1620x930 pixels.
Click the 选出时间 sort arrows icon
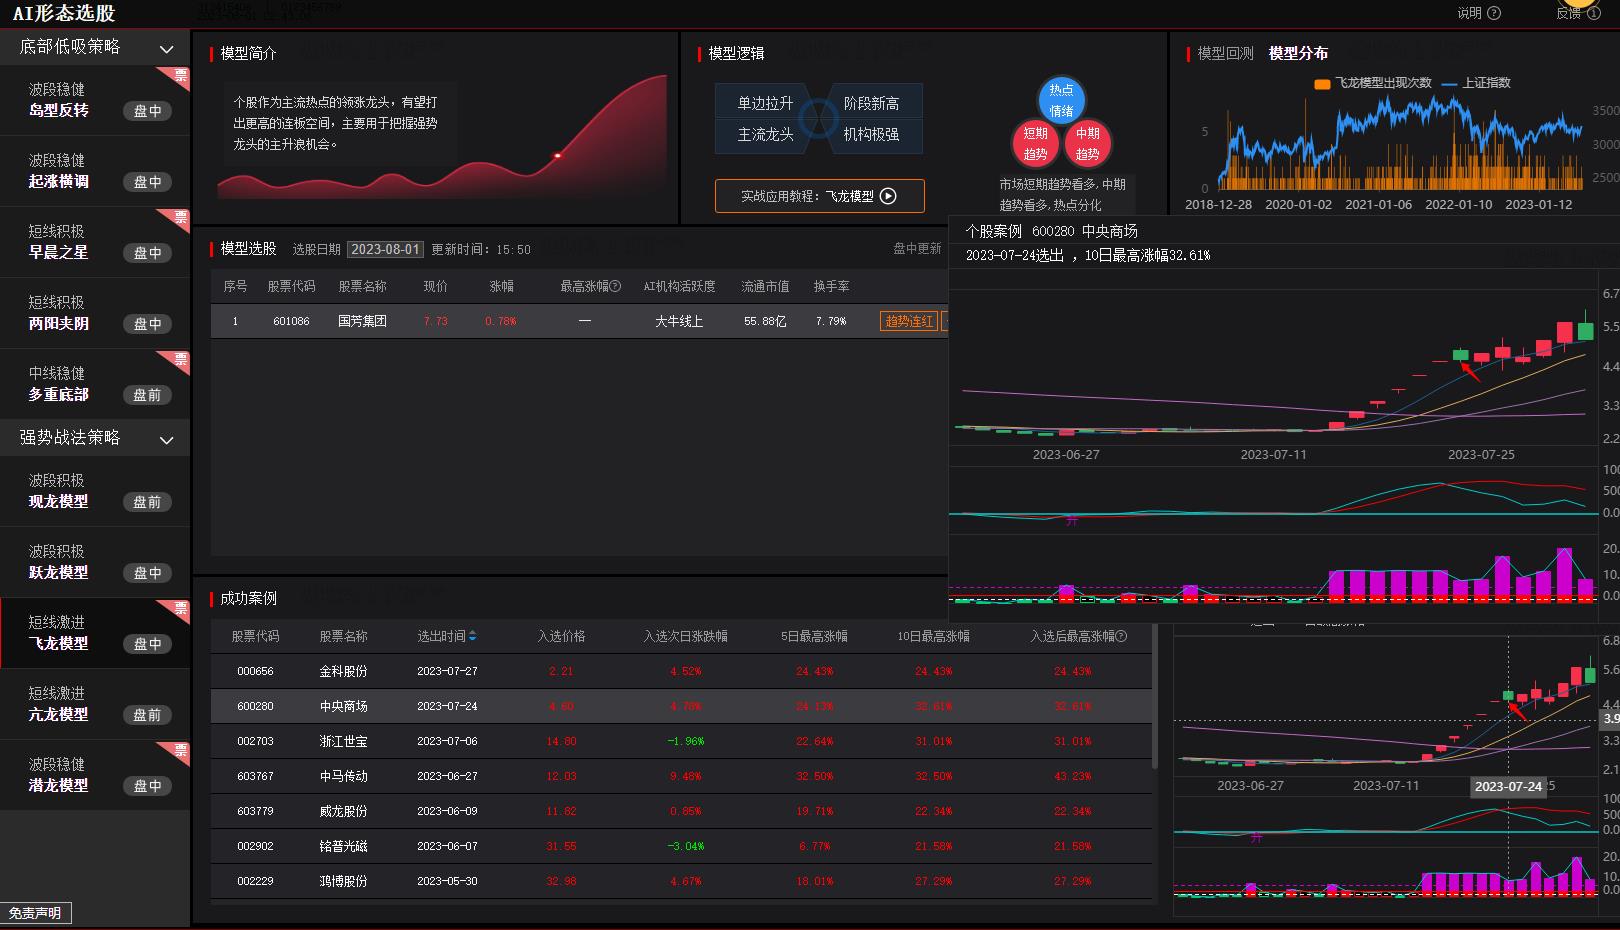pyautogui.click(x=472, y=636)
